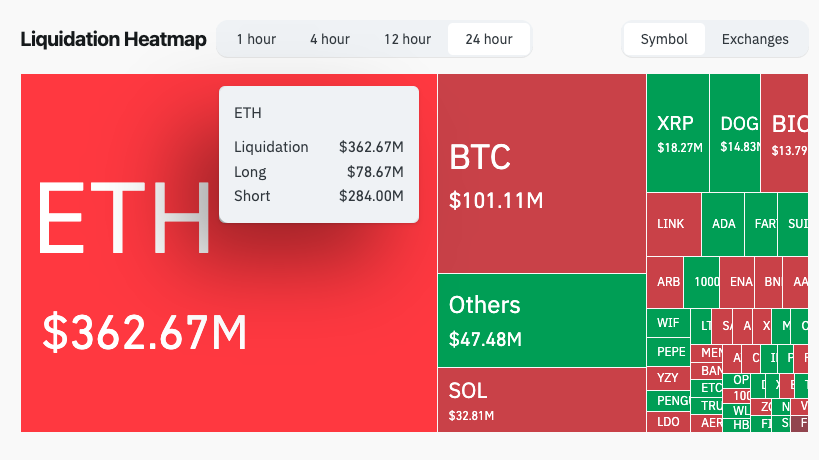The image size is (819, 460).
Task: Open the ENA heatmap tile
Action: tap(740, 282)
